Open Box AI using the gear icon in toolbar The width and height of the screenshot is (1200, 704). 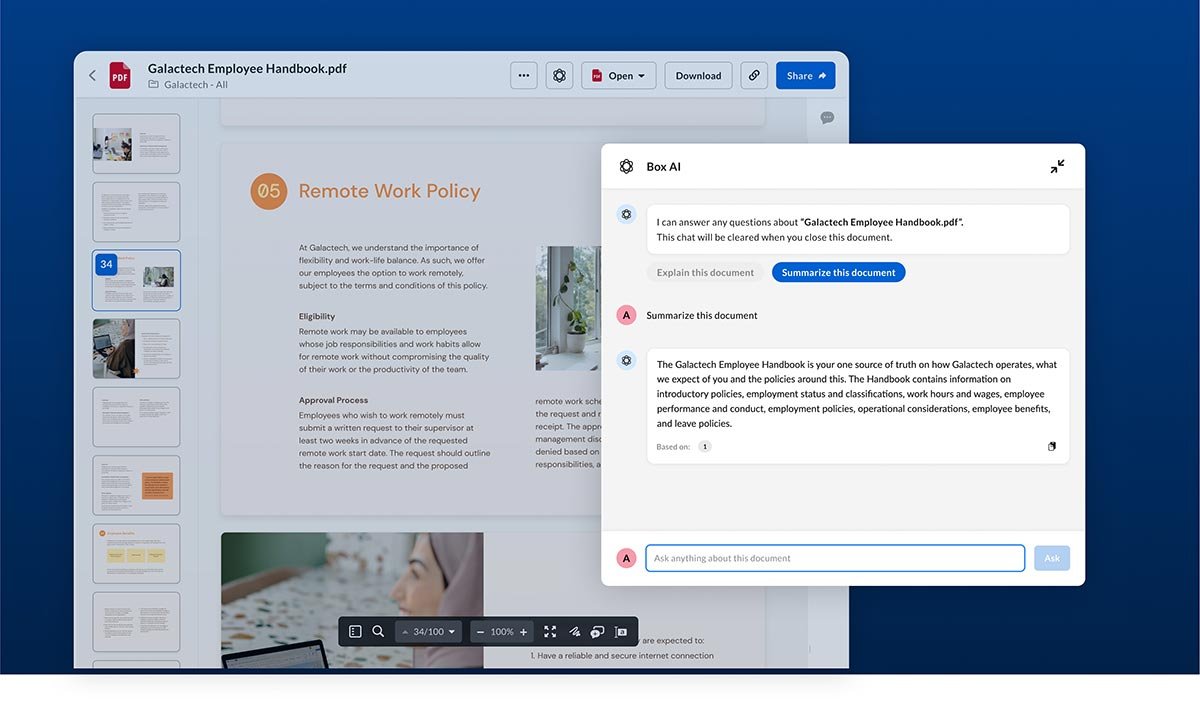click(x=559, y=75)
